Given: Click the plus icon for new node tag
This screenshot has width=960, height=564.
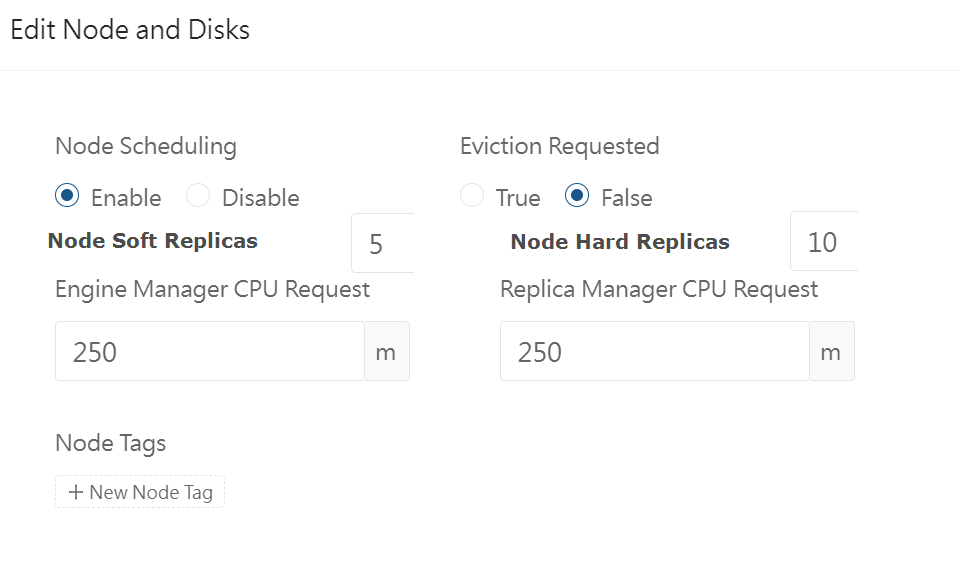Looking at the screenshot, I should [75, 492].
